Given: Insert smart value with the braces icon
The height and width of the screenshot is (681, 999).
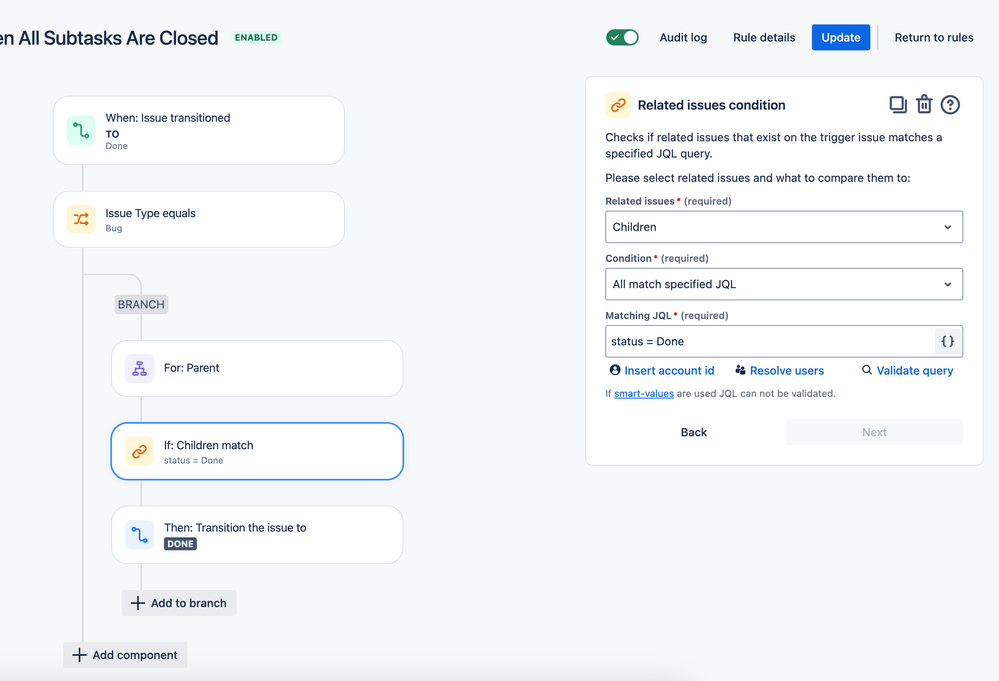Looking at the screenshot, I should (947, 341).
